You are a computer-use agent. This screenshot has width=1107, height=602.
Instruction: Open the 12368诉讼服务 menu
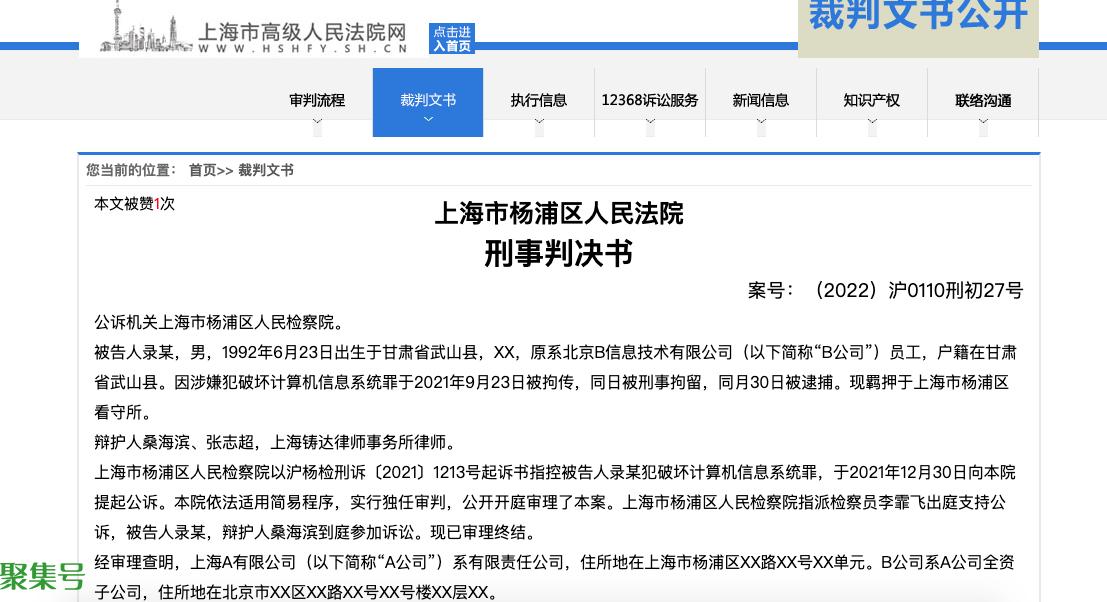click(650, 100)
